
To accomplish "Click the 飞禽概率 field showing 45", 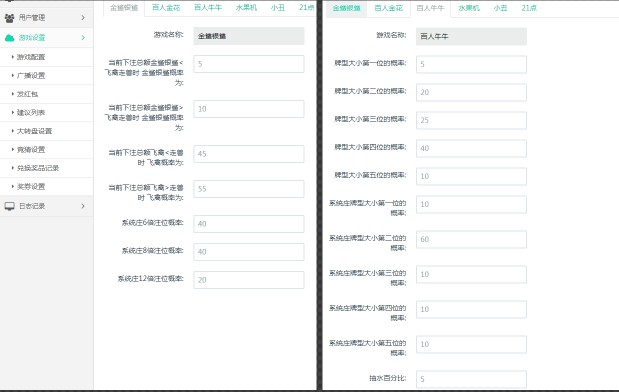I will point(249,154).
